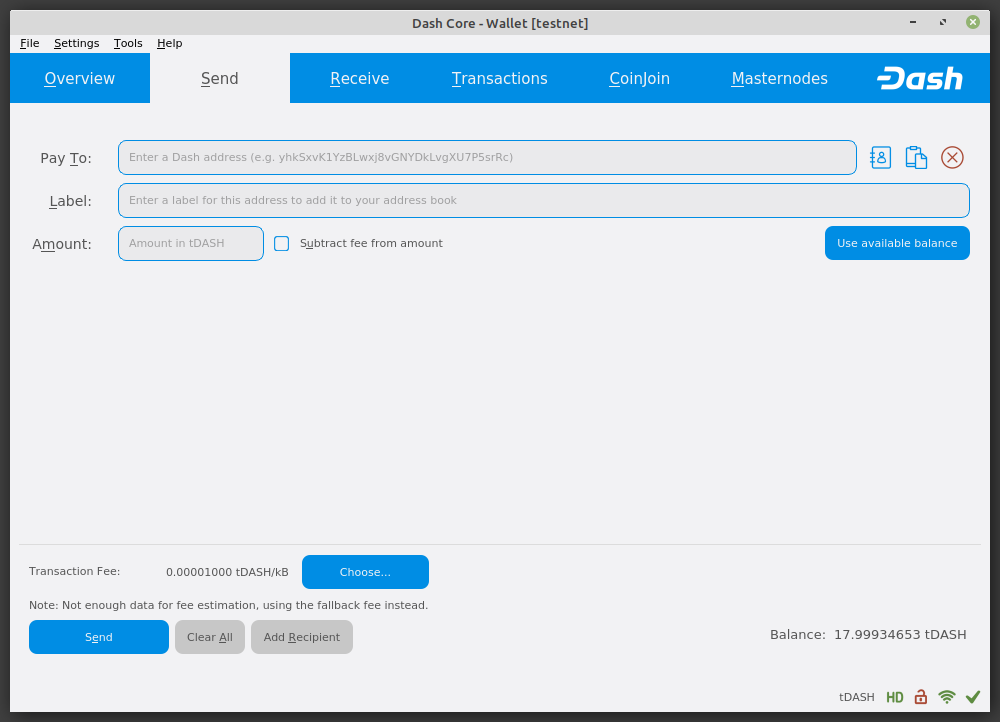Open the Settings menu
This screenshot has width=1000, height=722.
pyautogui.click(x=77, y=43)
